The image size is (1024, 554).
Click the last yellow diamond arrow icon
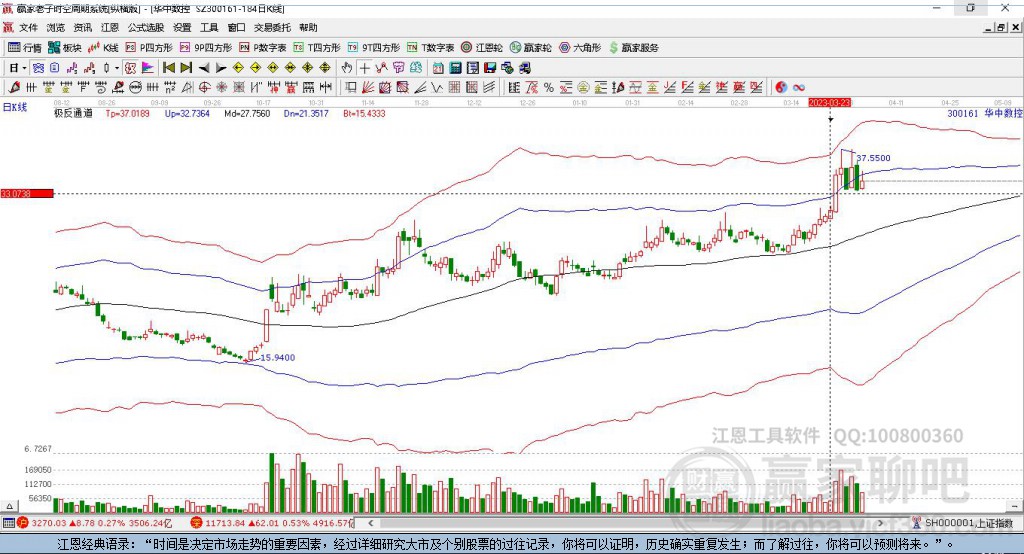click(325, 68)
